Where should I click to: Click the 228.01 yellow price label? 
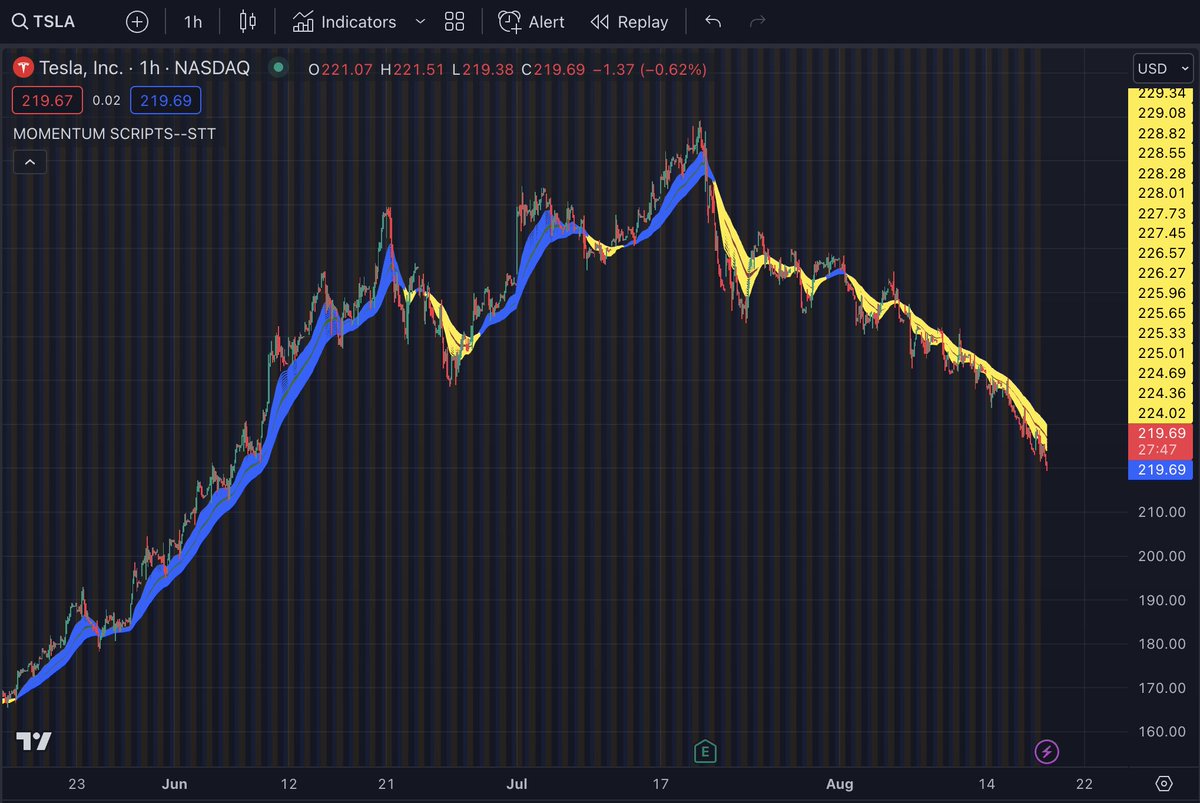(x=1159, y=193)
